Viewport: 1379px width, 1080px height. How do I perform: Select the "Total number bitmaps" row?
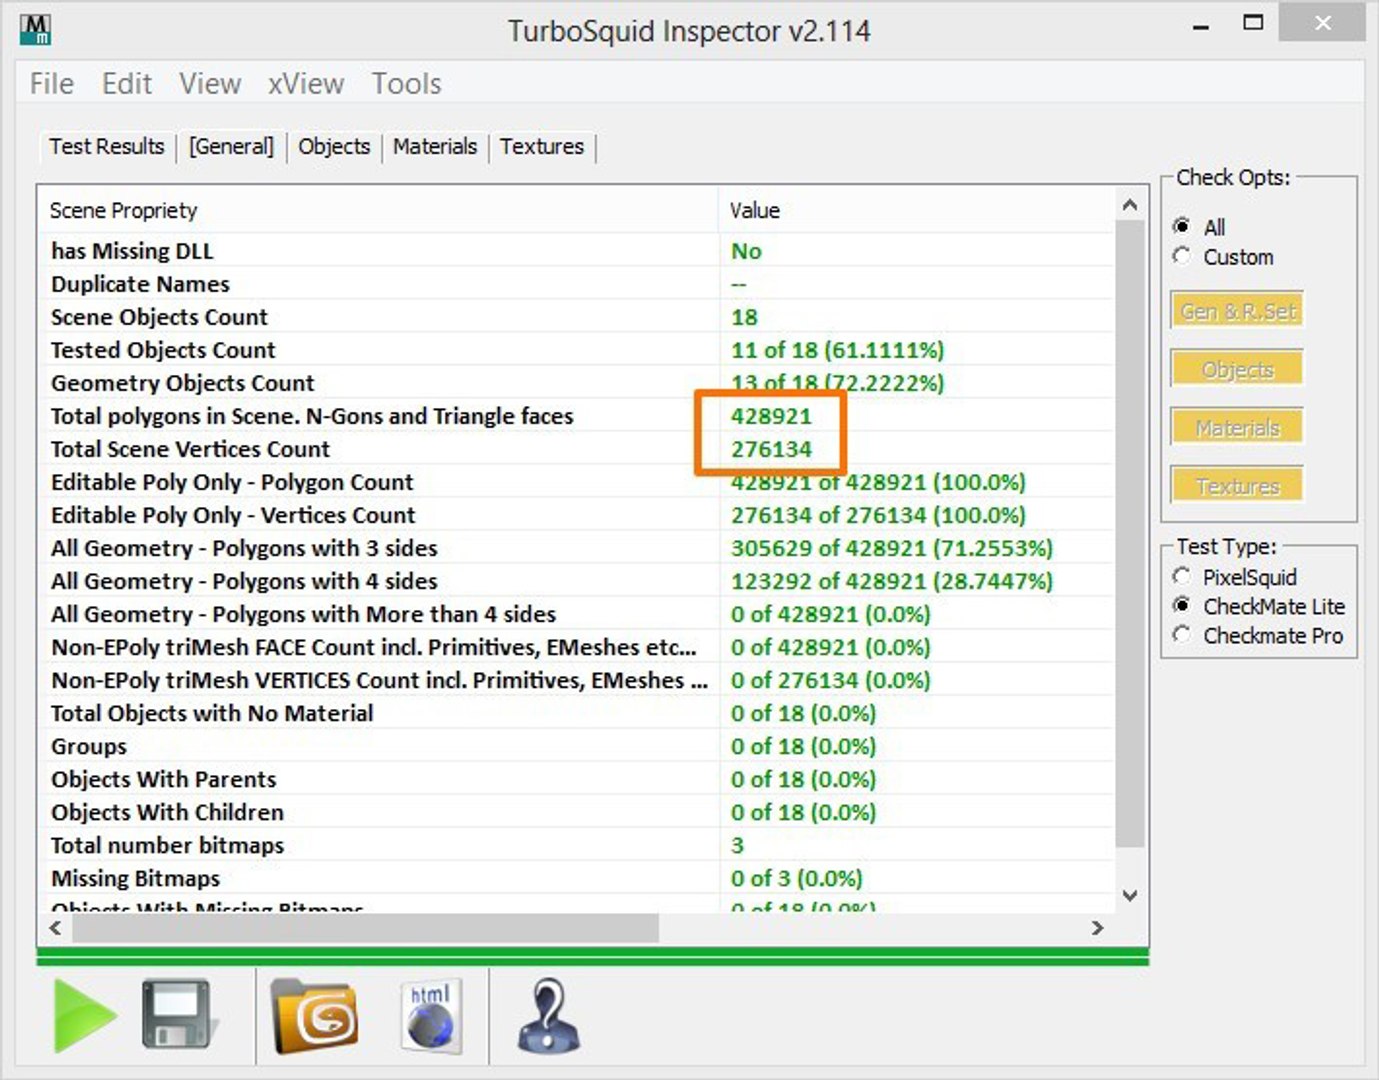577,845
